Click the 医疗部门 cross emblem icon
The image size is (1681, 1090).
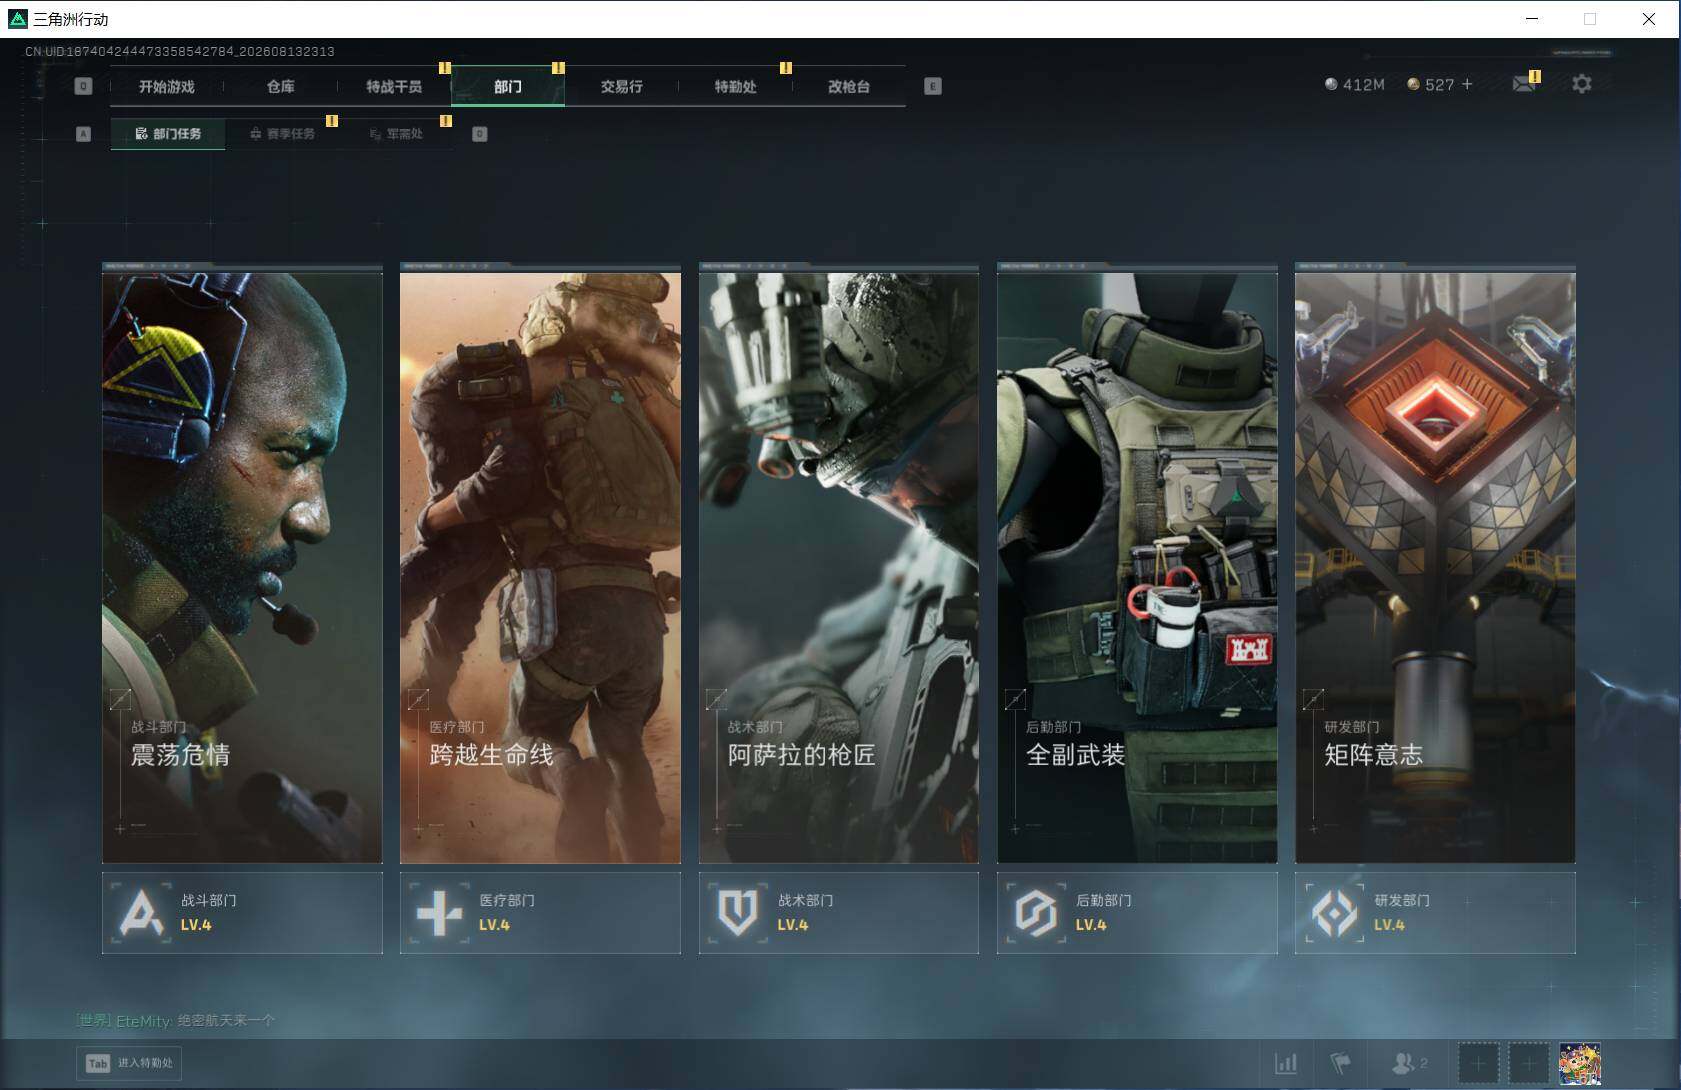(x=439, y=913)
